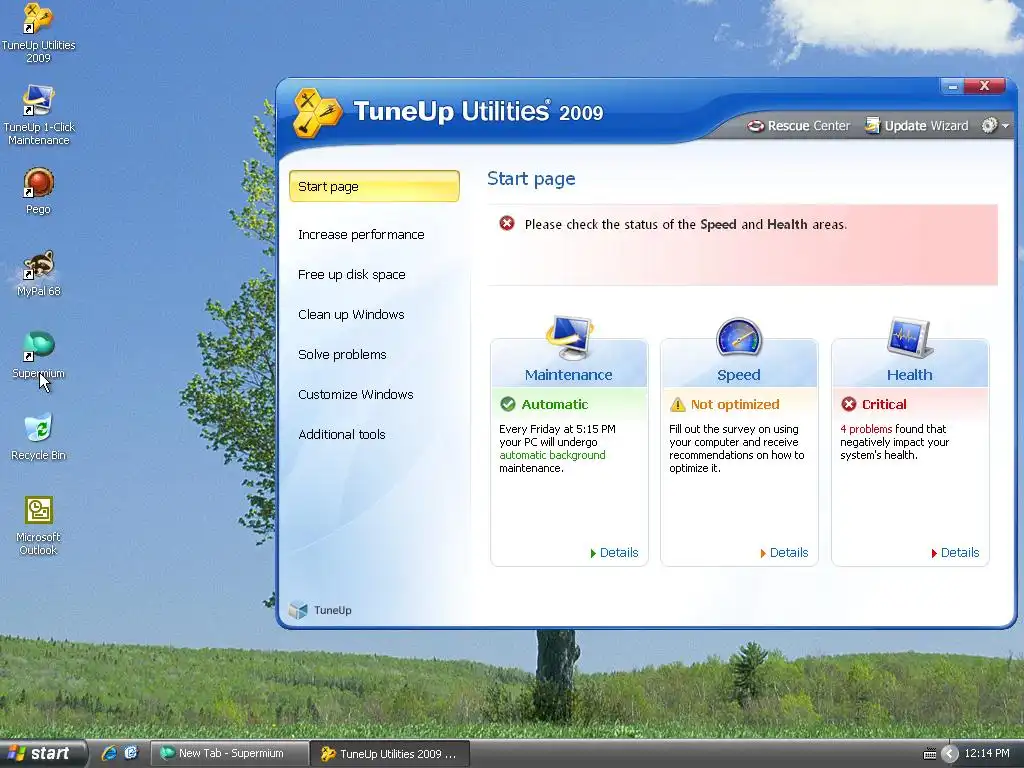Minimize the TuneUp Utilities window
The image size is (1024, 768).
pos(952,86)
